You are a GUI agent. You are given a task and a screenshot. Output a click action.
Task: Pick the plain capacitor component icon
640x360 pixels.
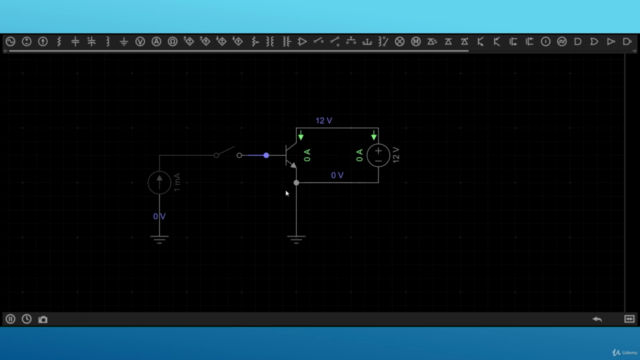coord(75,42)
